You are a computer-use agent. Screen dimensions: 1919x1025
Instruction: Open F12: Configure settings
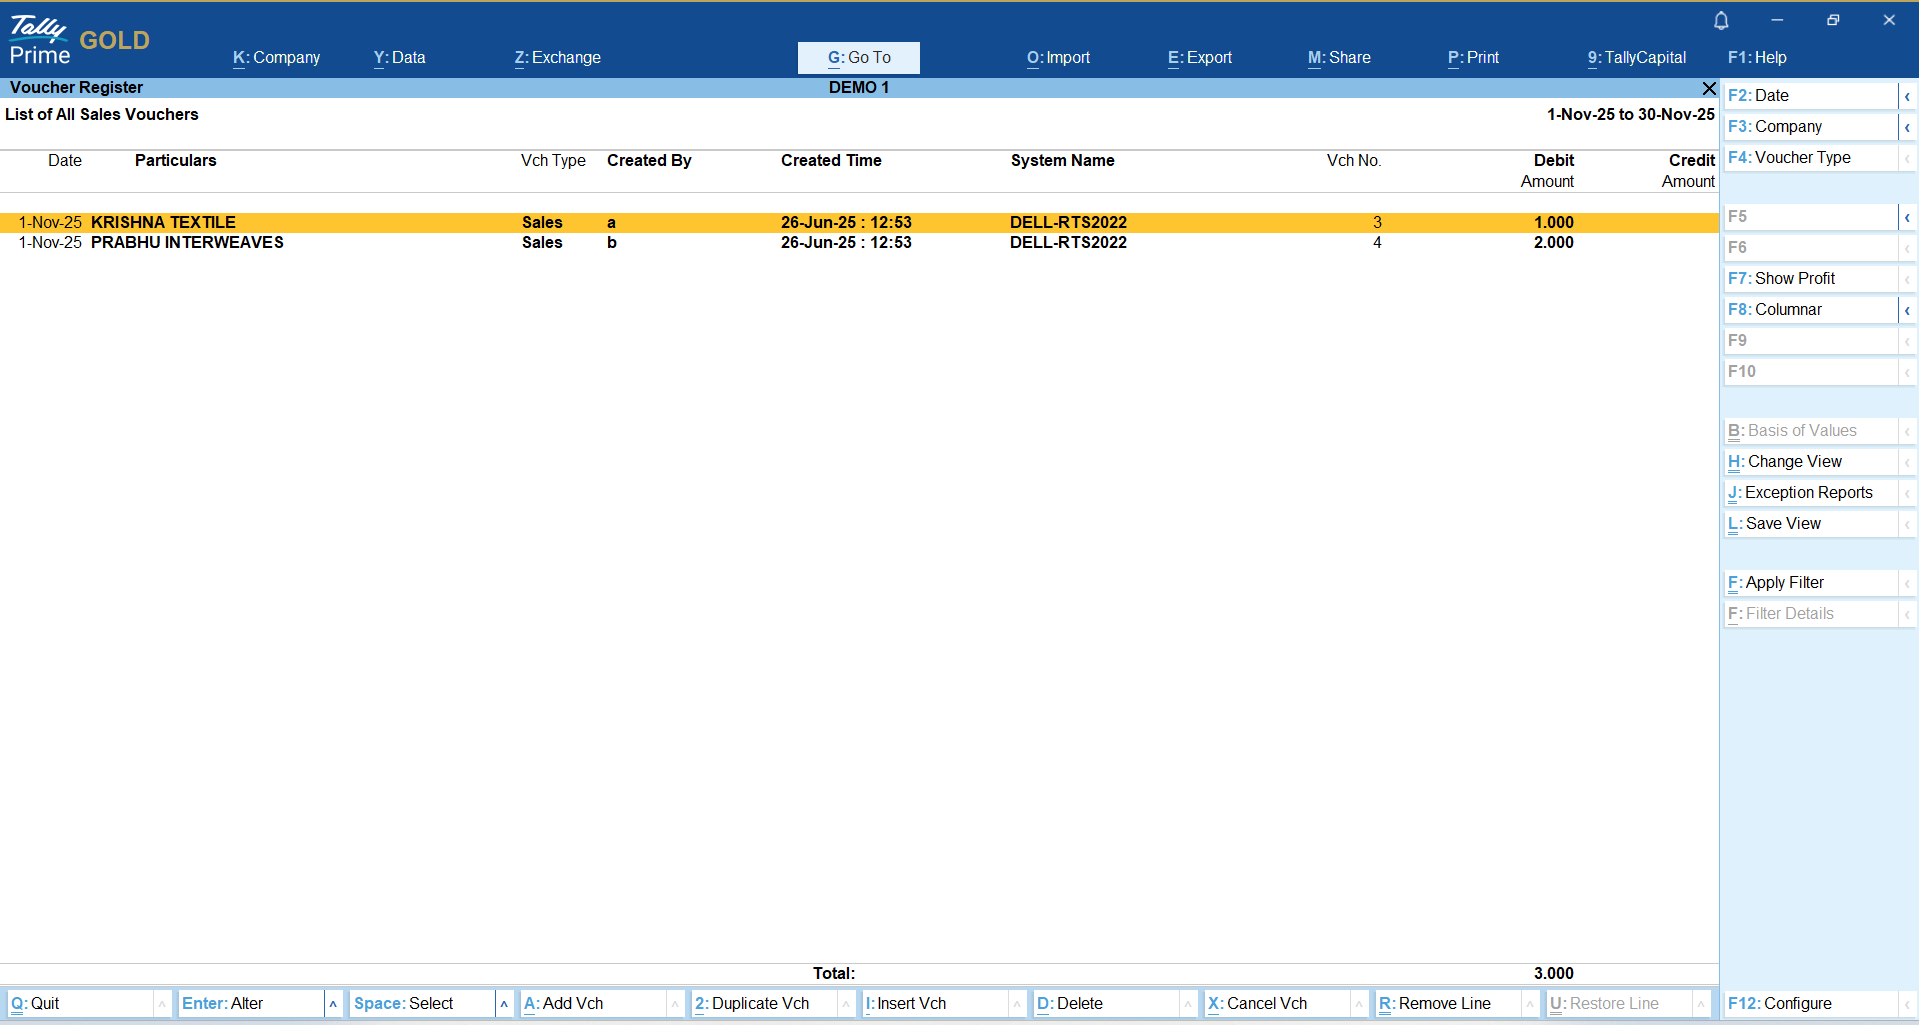coord(1780,1003)
